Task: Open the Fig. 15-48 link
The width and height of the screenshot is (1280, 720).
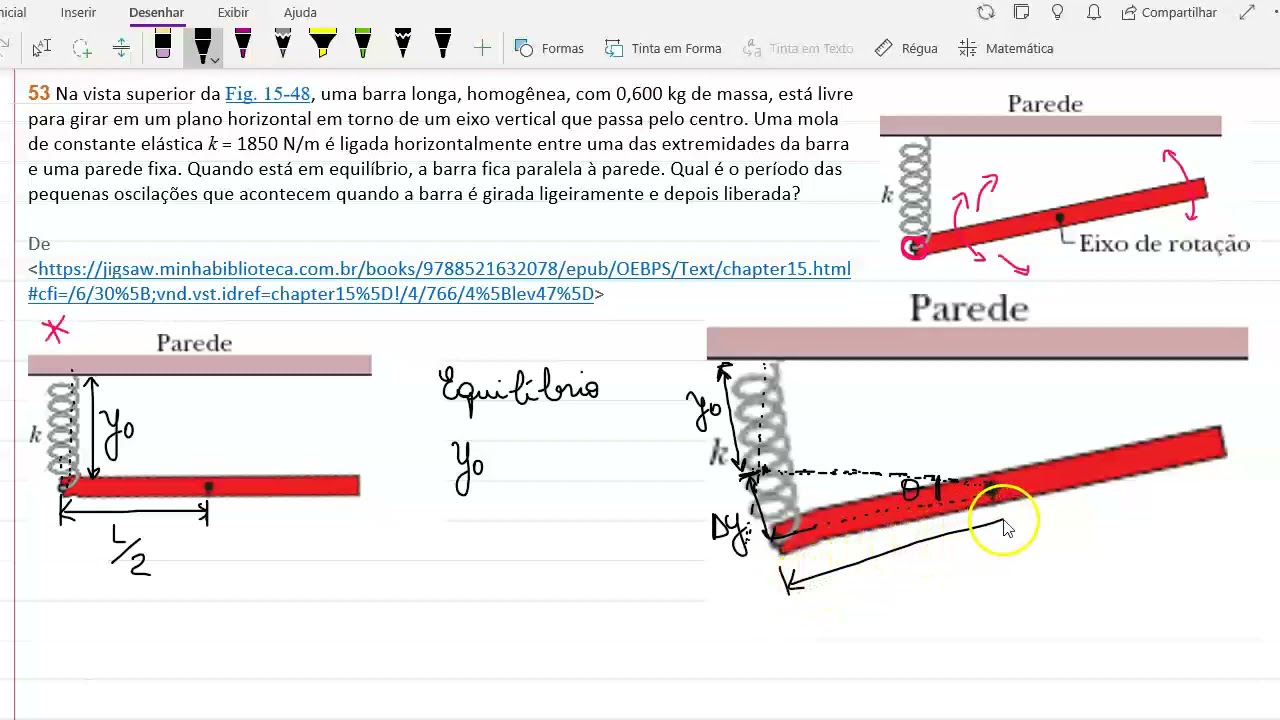Action: [268, 94]
